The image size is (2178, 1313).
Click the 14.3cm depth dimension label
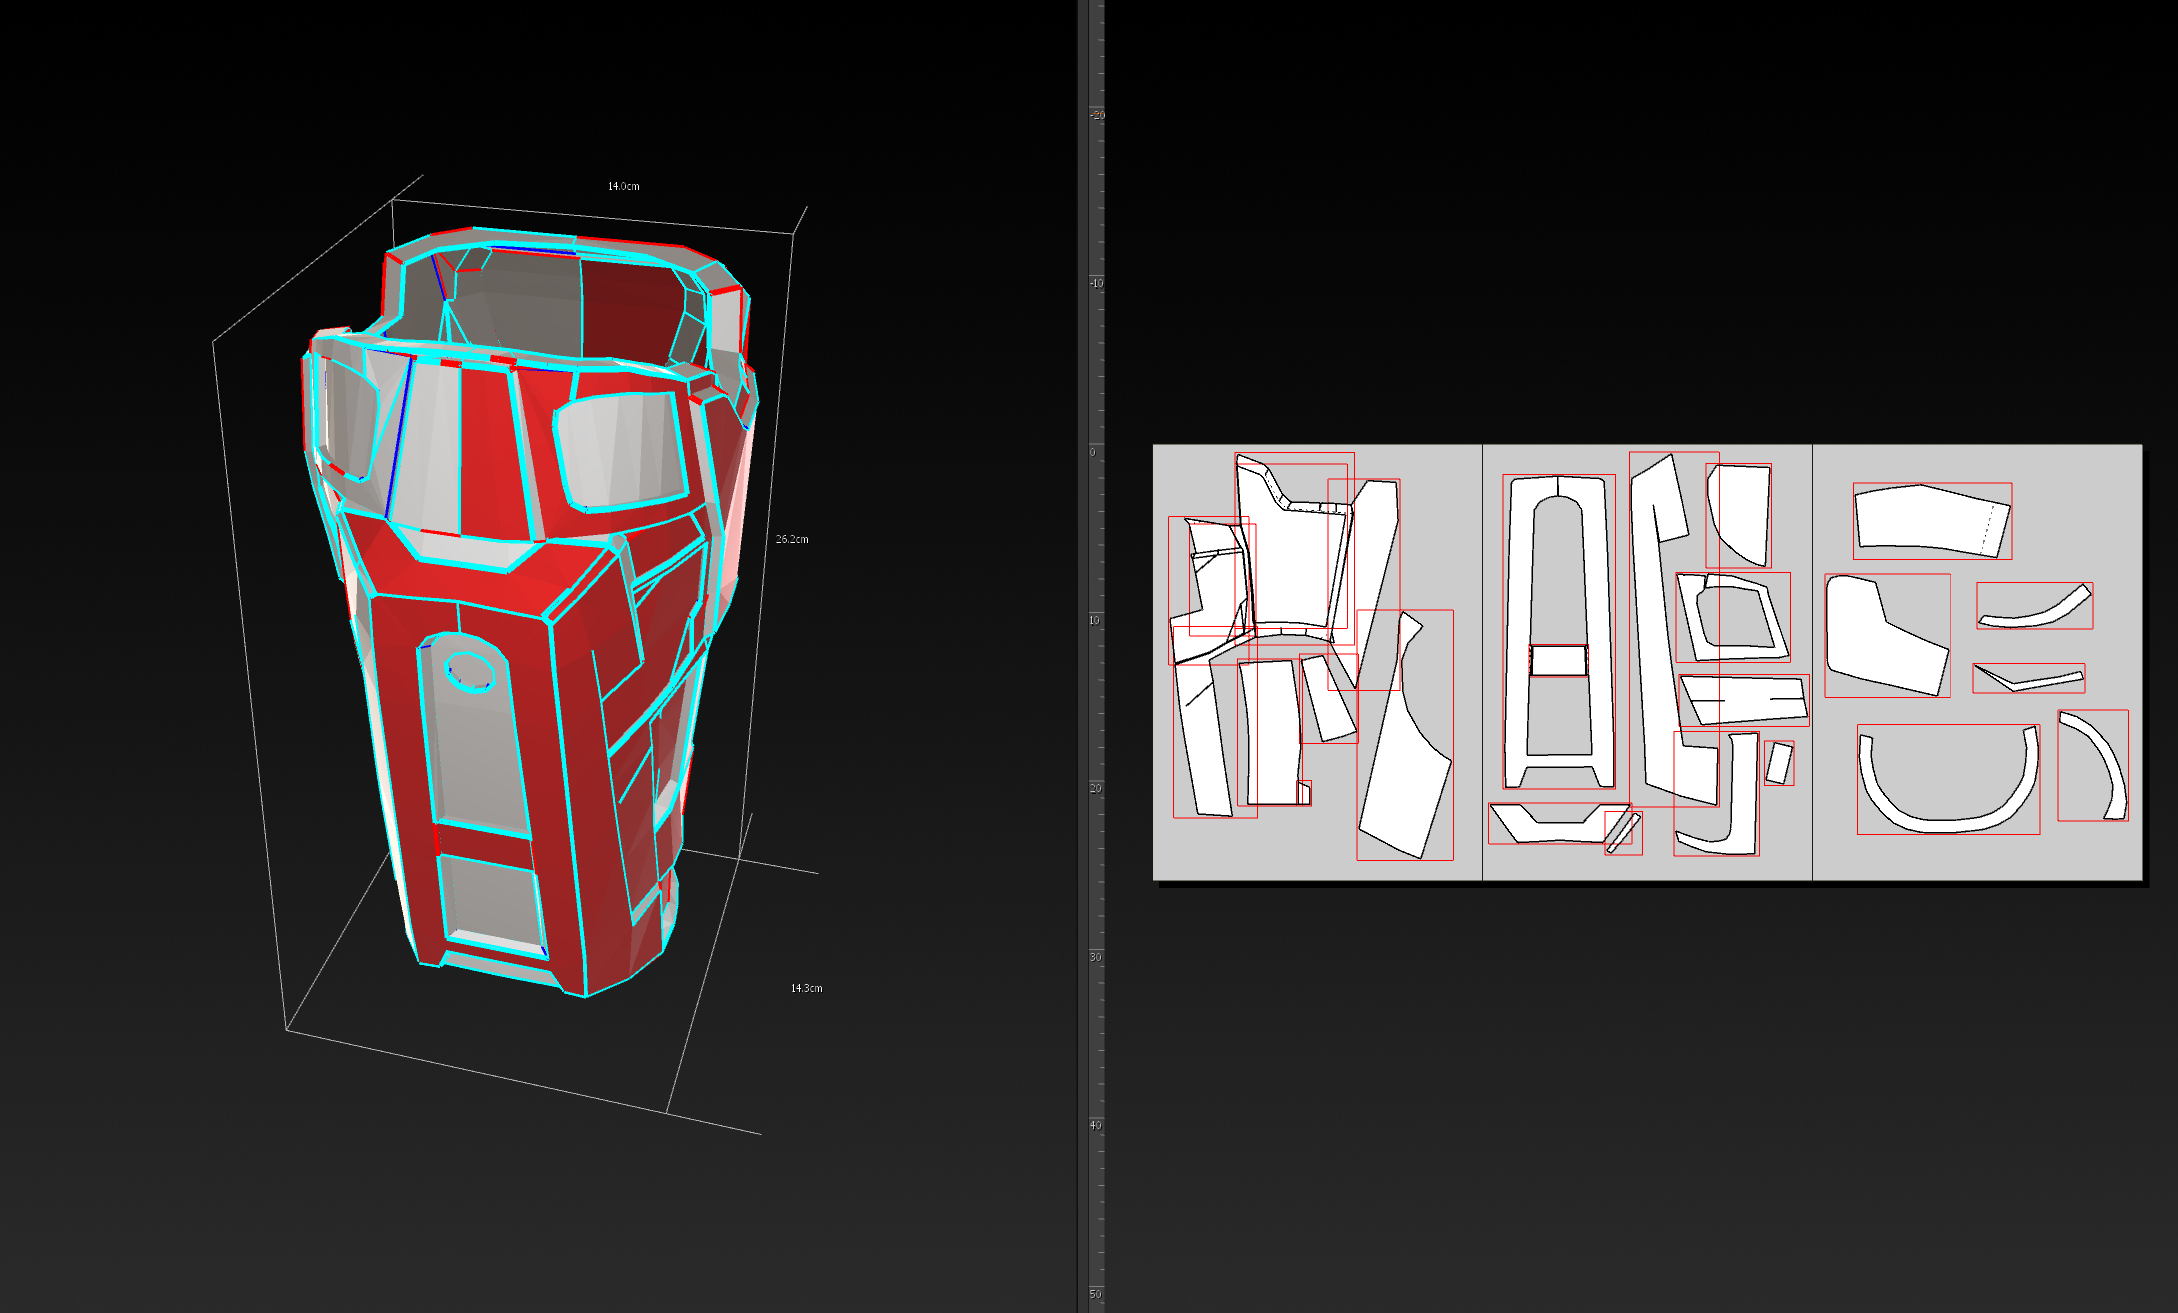pos(806,988)
